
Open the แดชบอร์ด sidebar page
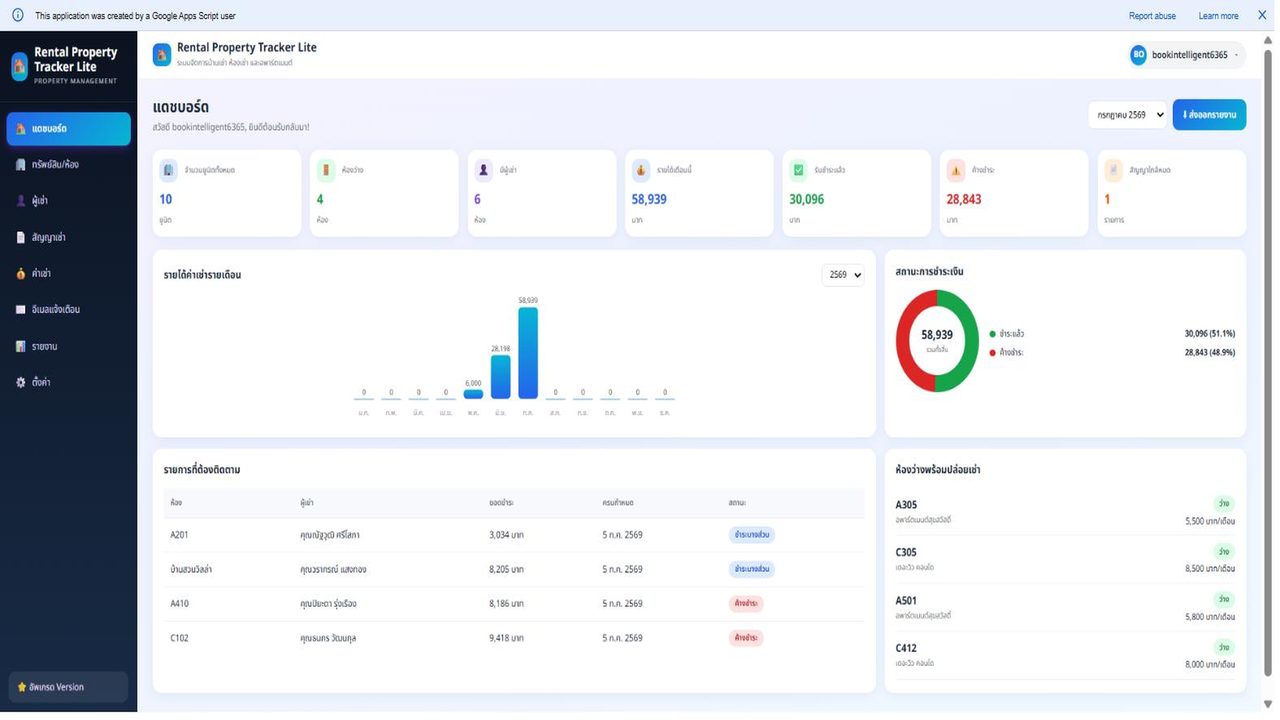pyautogui.click(x=68, y=129)
